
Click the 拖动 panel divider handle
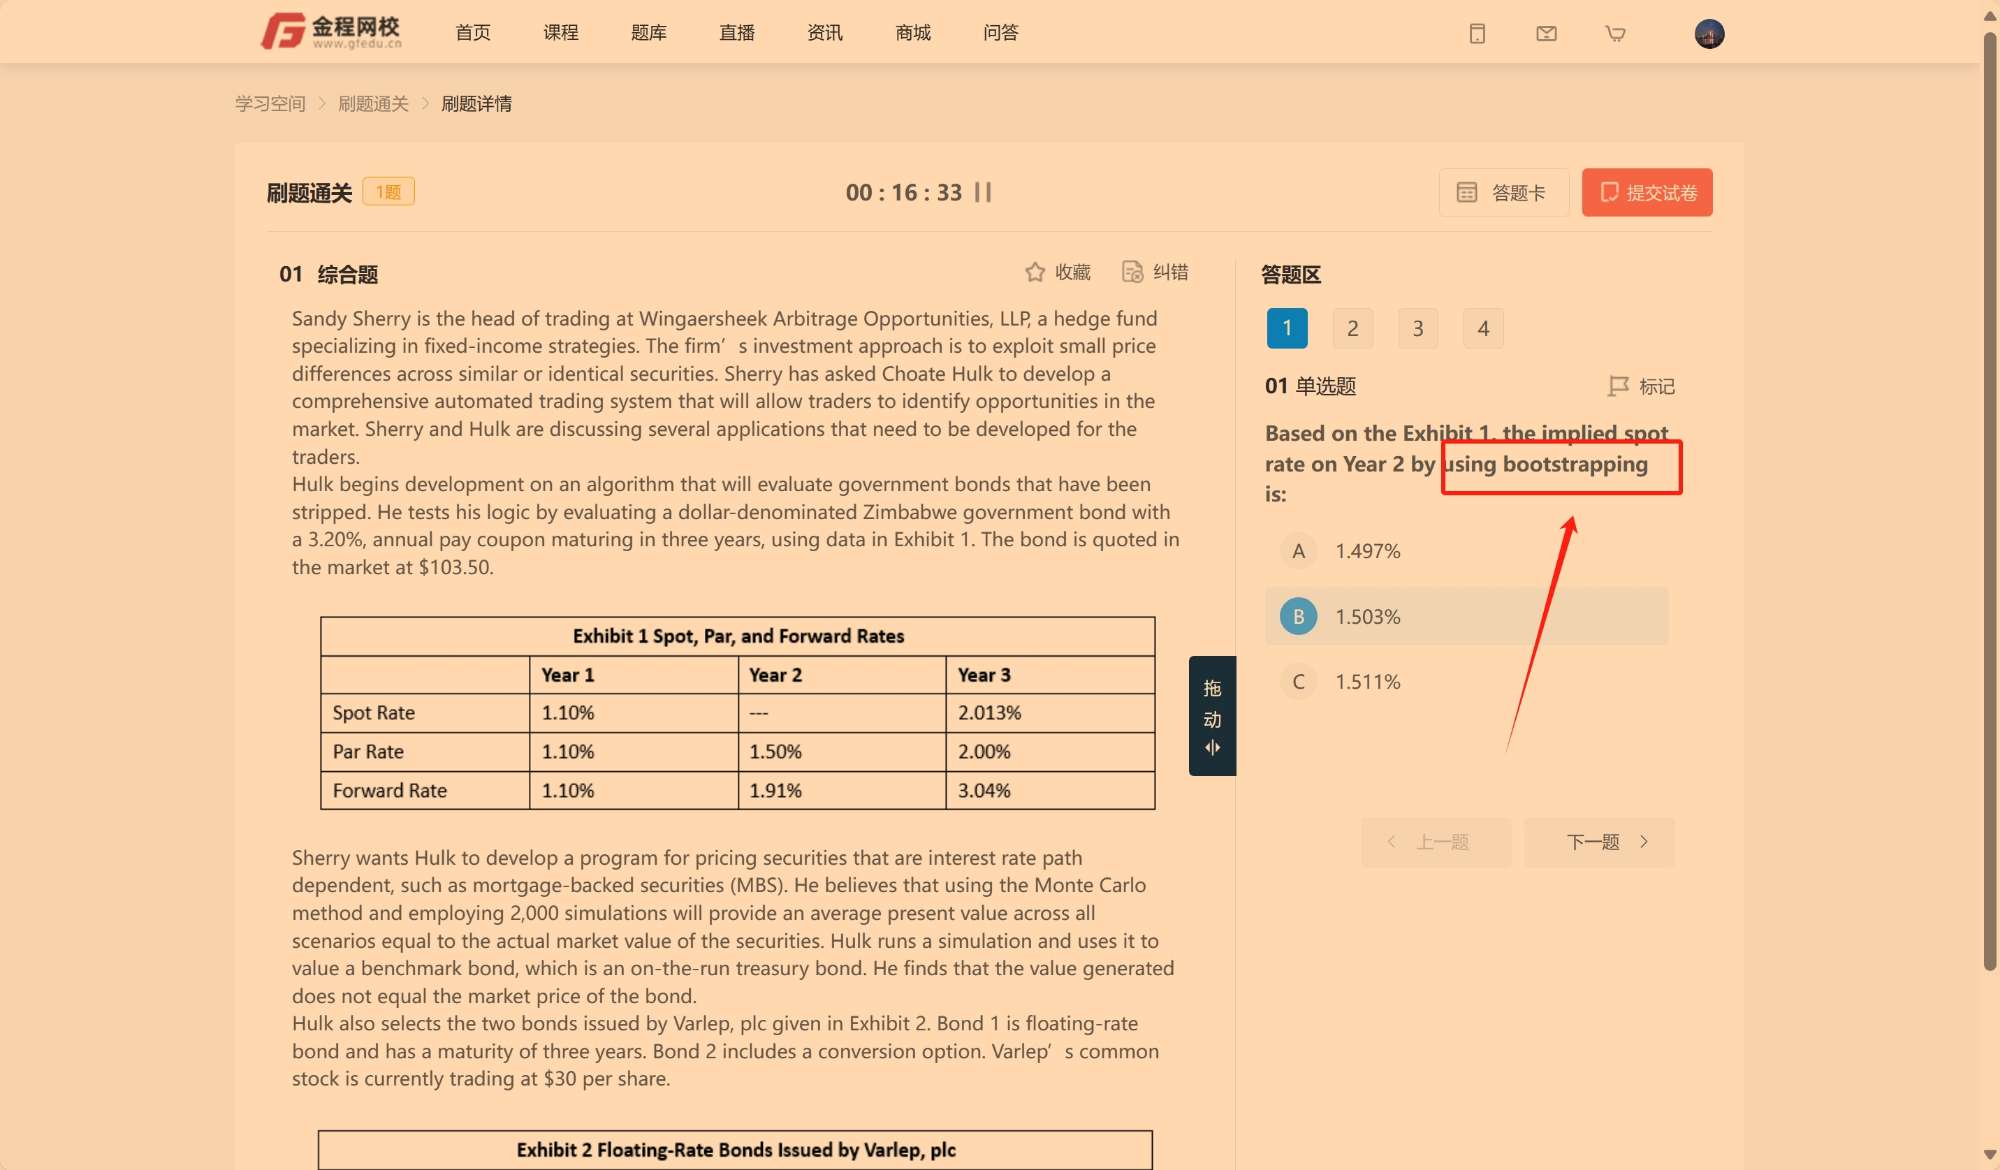click(1212, 716)
